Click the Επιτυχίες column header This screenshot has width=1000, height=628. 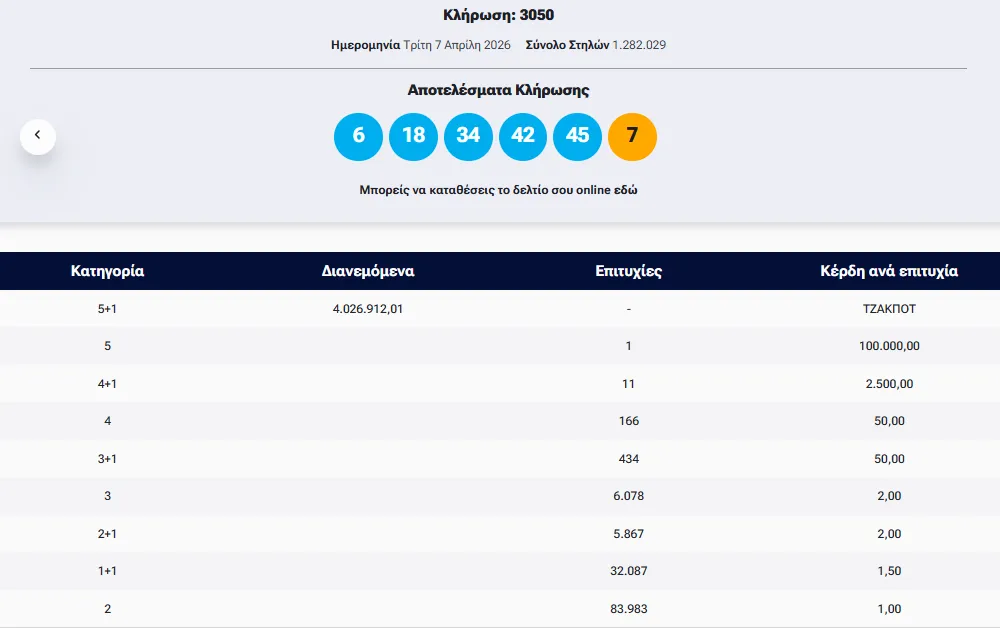[x=628, y=271]
